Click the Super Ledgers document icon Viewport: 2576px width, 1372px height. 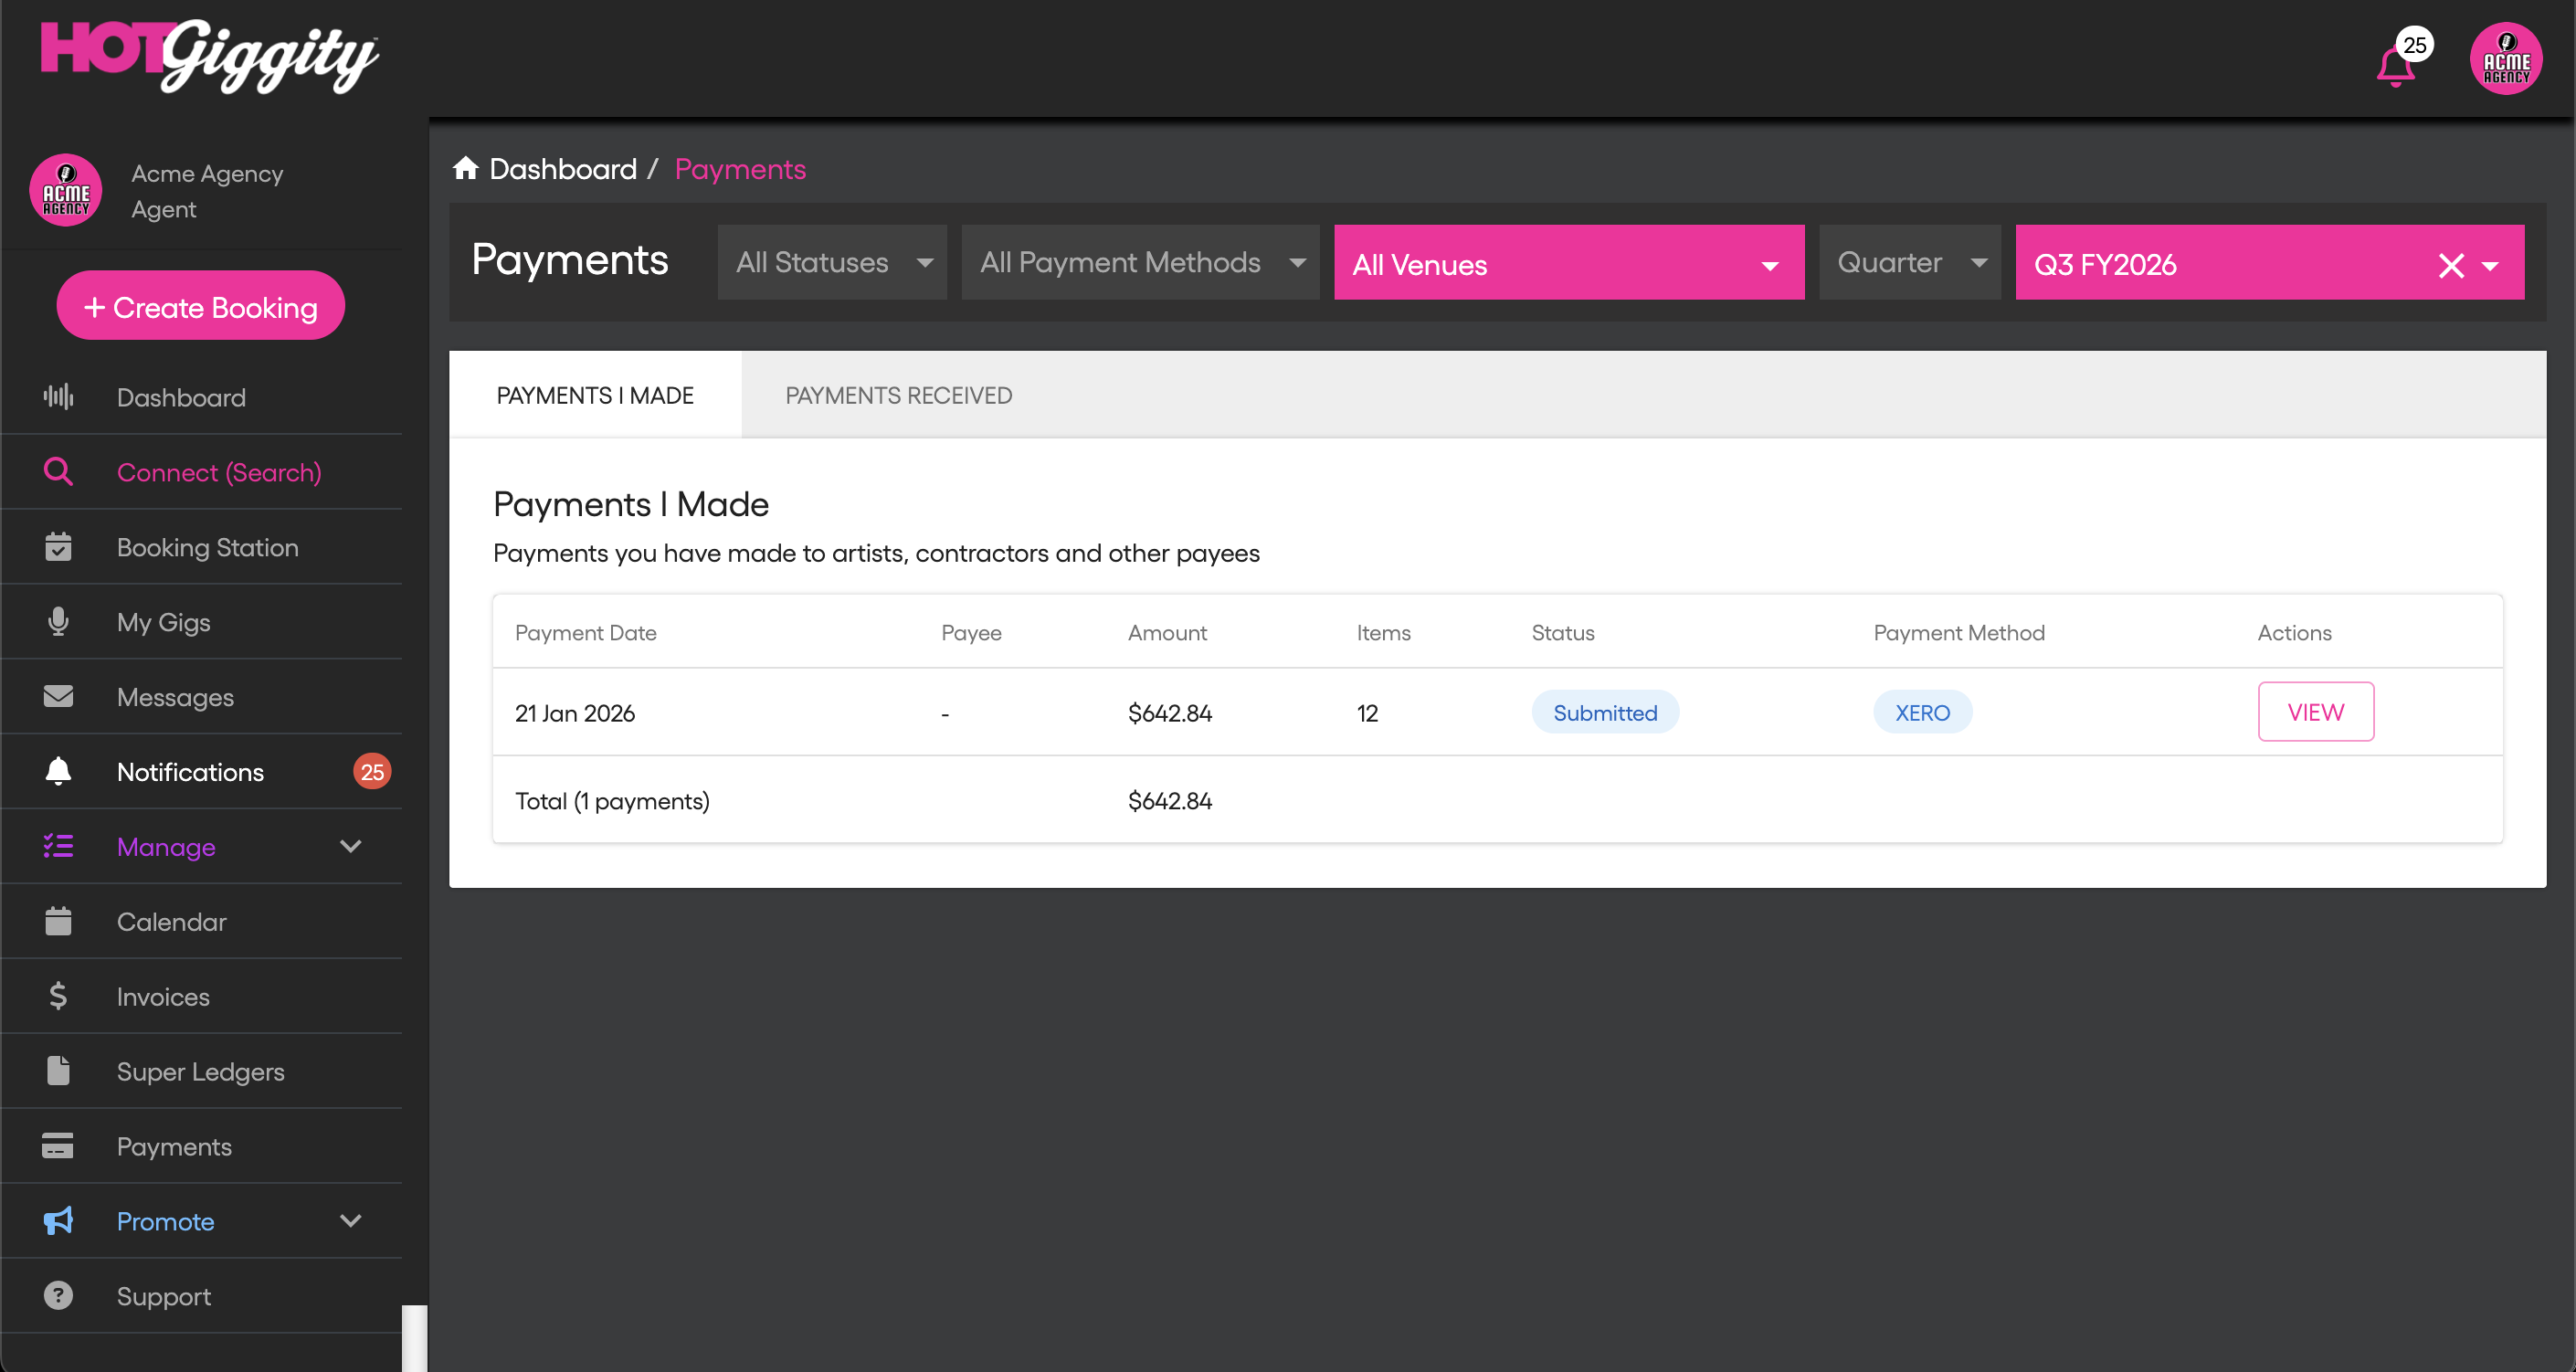click(58, 1071)
